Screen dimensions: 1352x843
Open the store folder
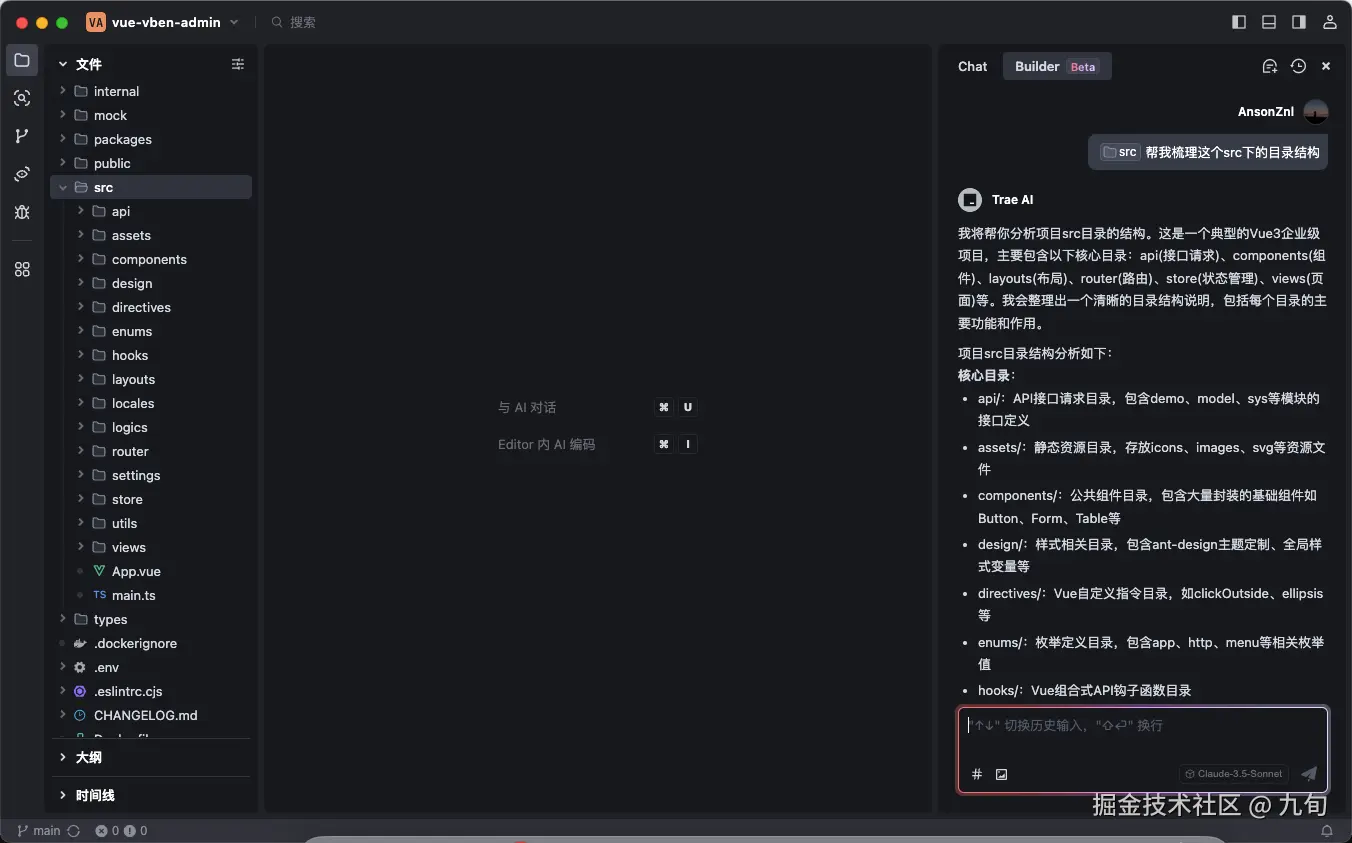151,499
